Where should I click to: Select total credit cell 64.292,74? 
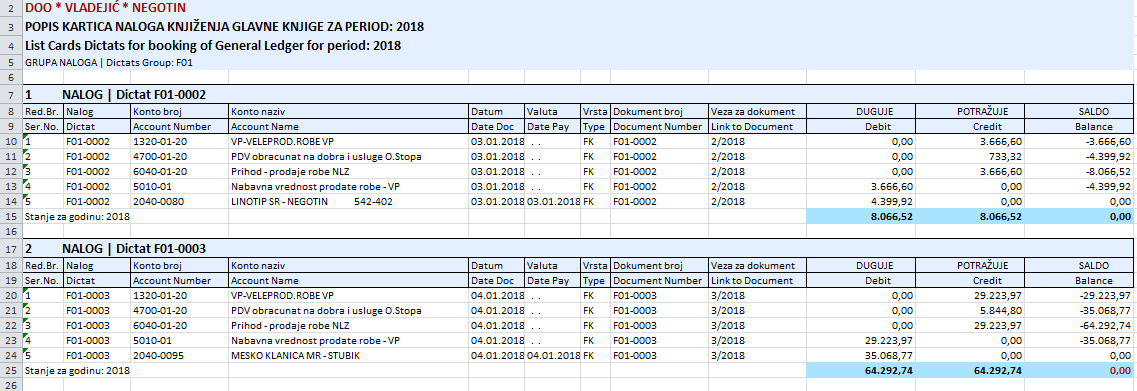coord(969,370)
